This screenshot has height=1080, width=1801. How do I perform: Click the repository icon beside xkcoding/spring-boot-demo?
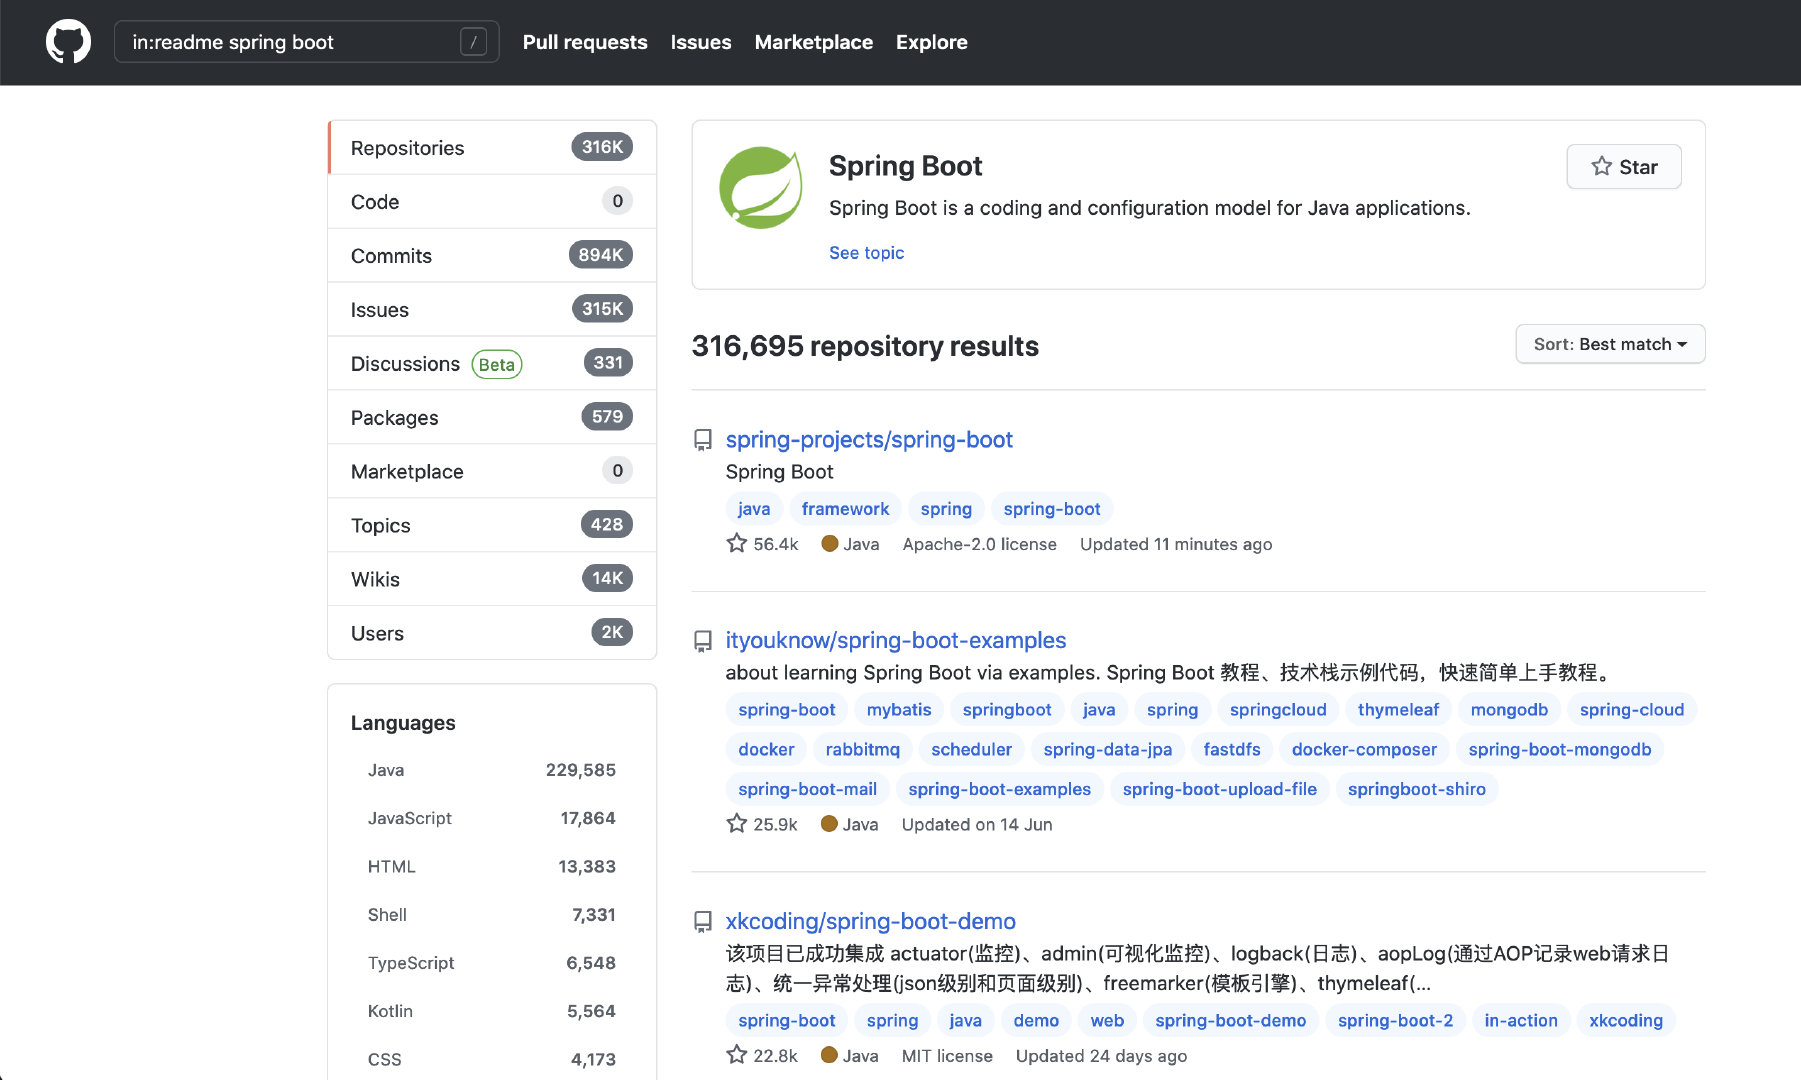(703, 922)
